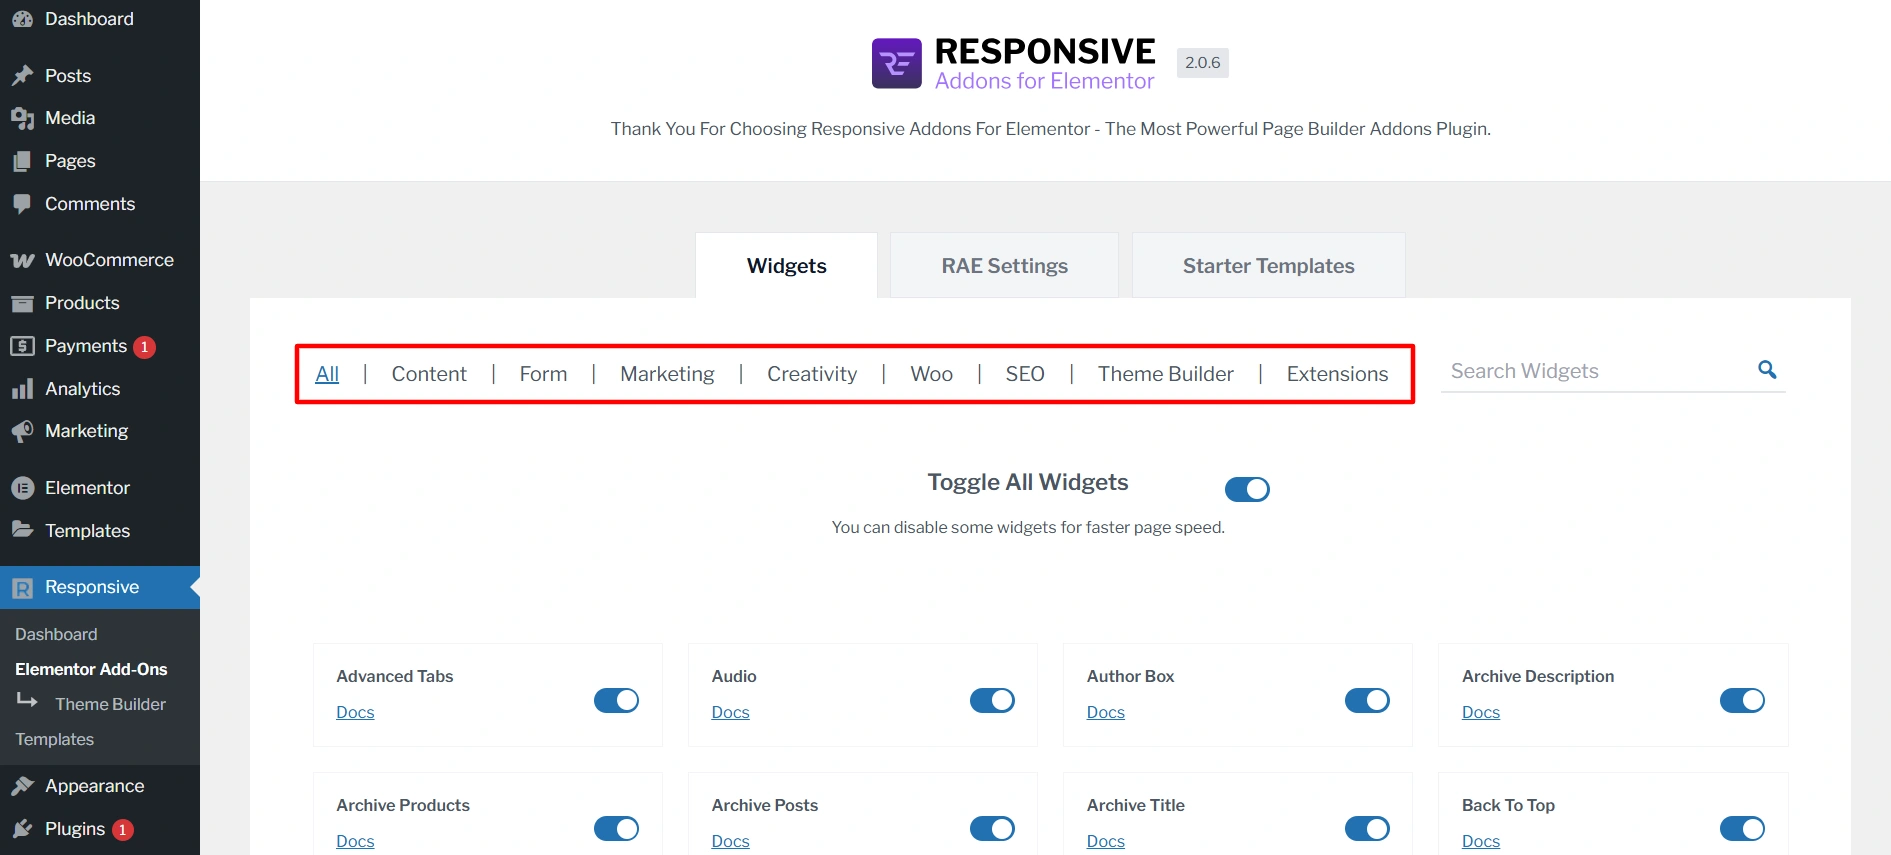
Task: Open Docs link for Author Box
Action: pyautogui.click(x=1105, y=712)
